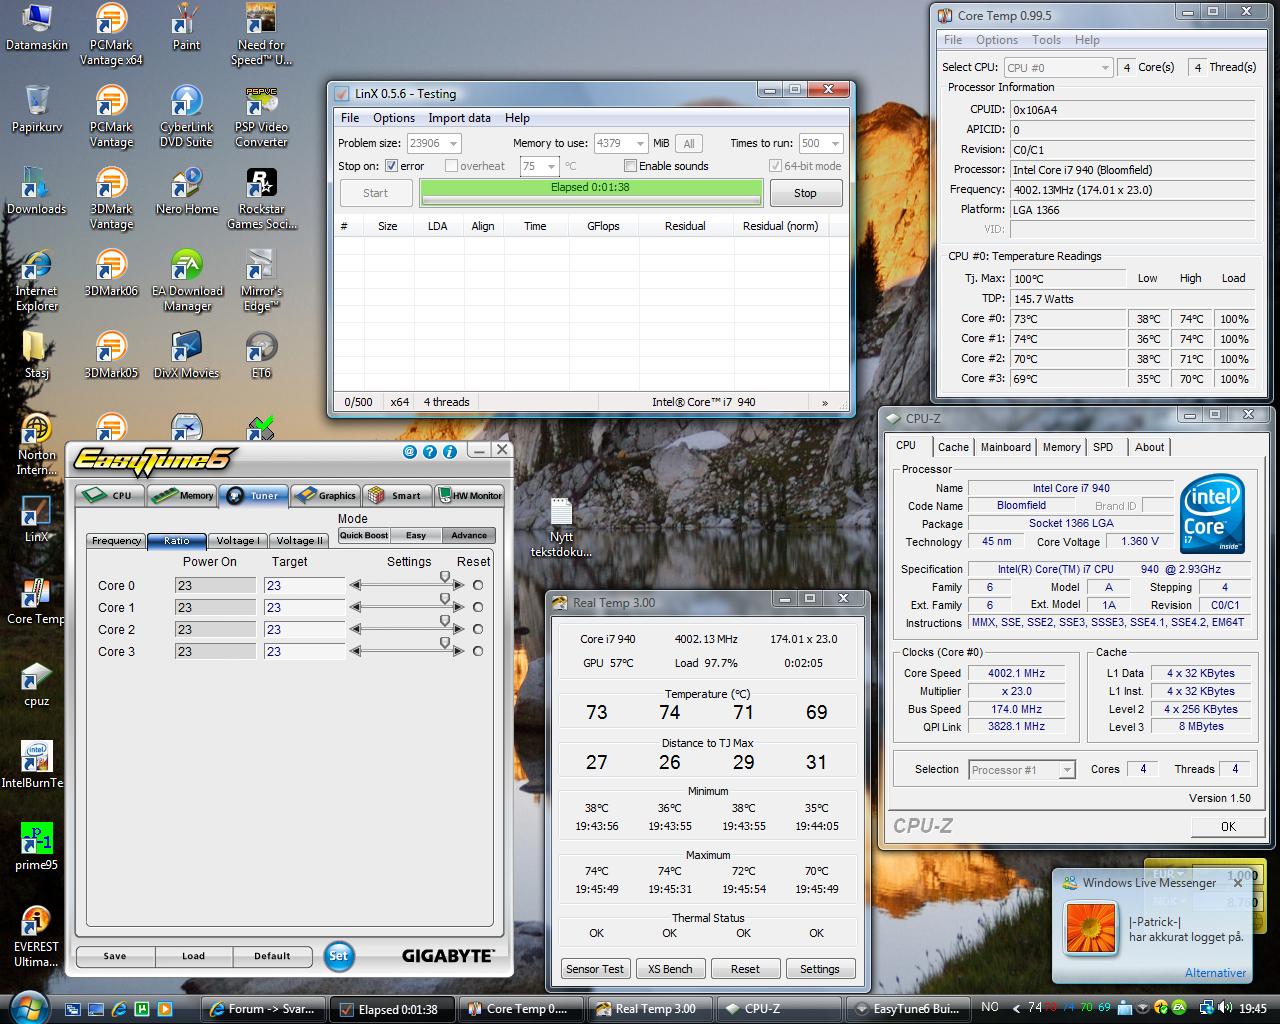Stop the LinX test
Image resolution: width=1280 pixels, height=1024 pixels.
805,193
